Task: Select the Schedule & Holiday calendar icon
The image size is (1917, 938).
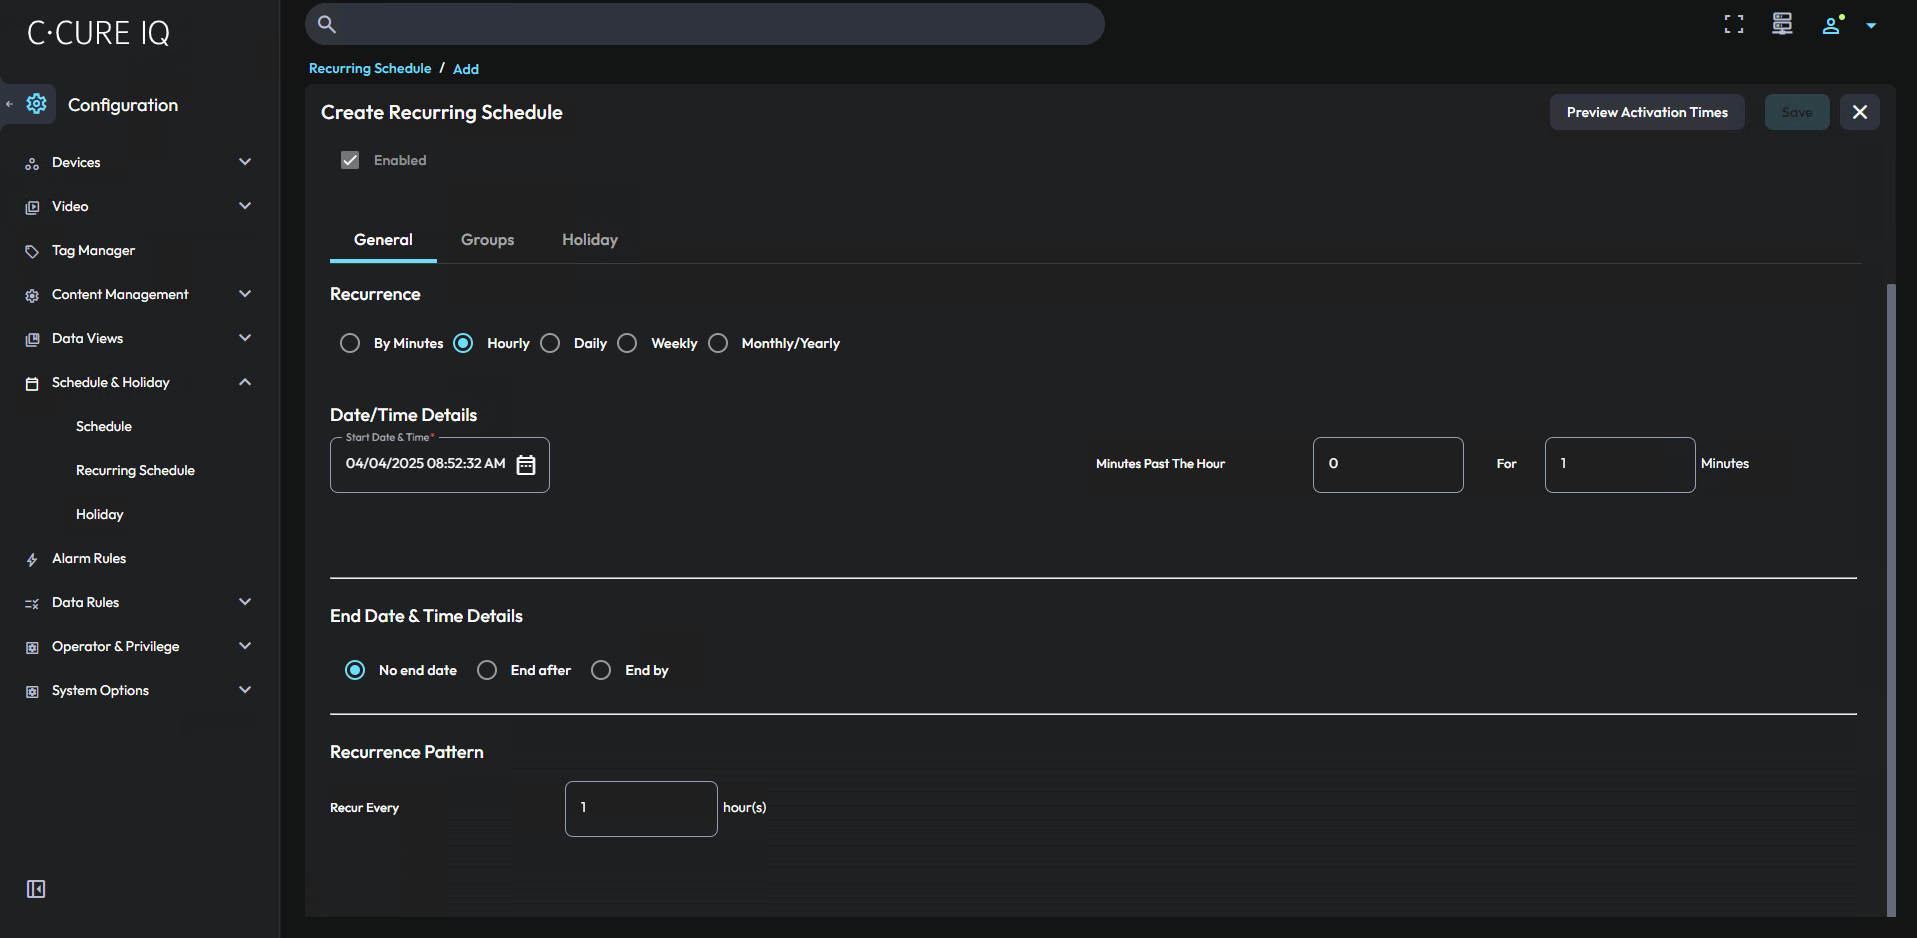Action: coord(33,382)
